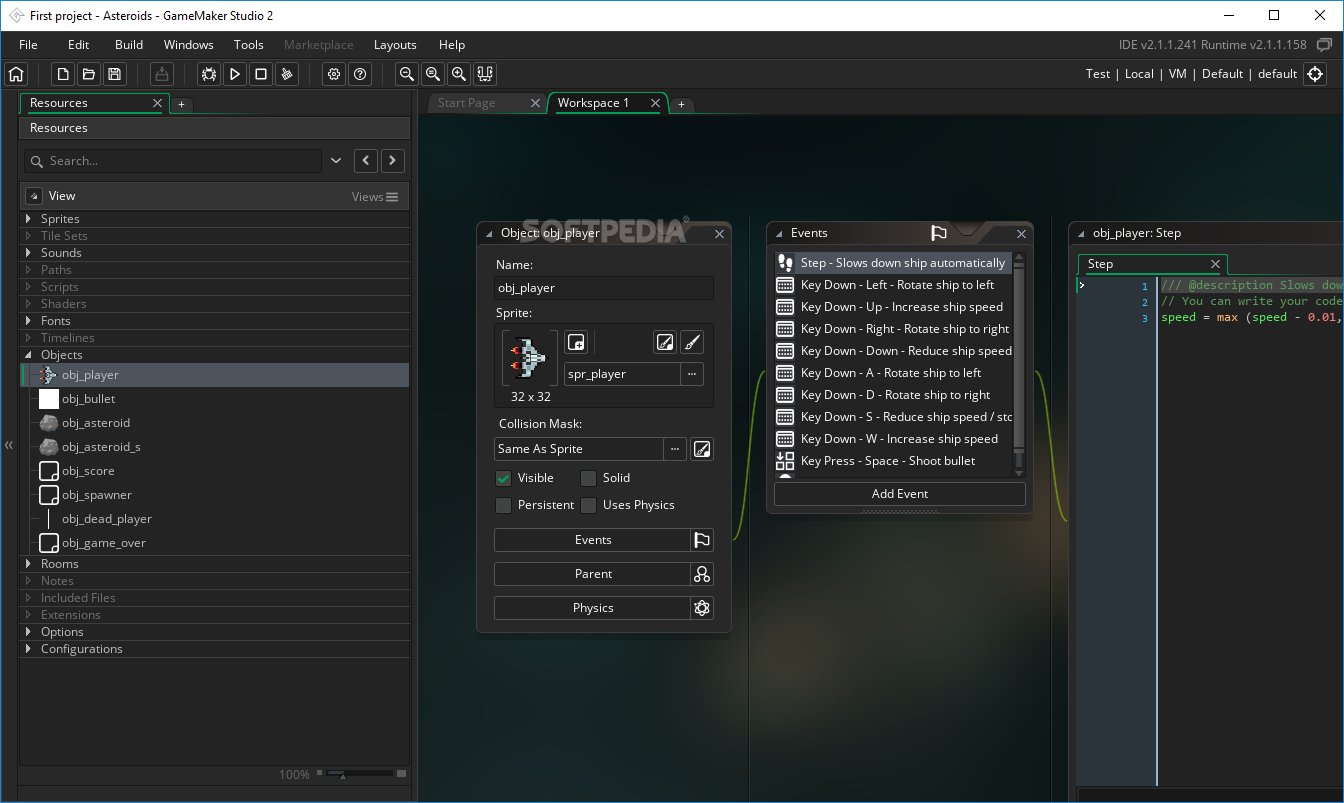The width and height of the screenshot is (1344, 803).
Task: Click the Add Event button
Action: pyautogui.click(x=900, y=494)
